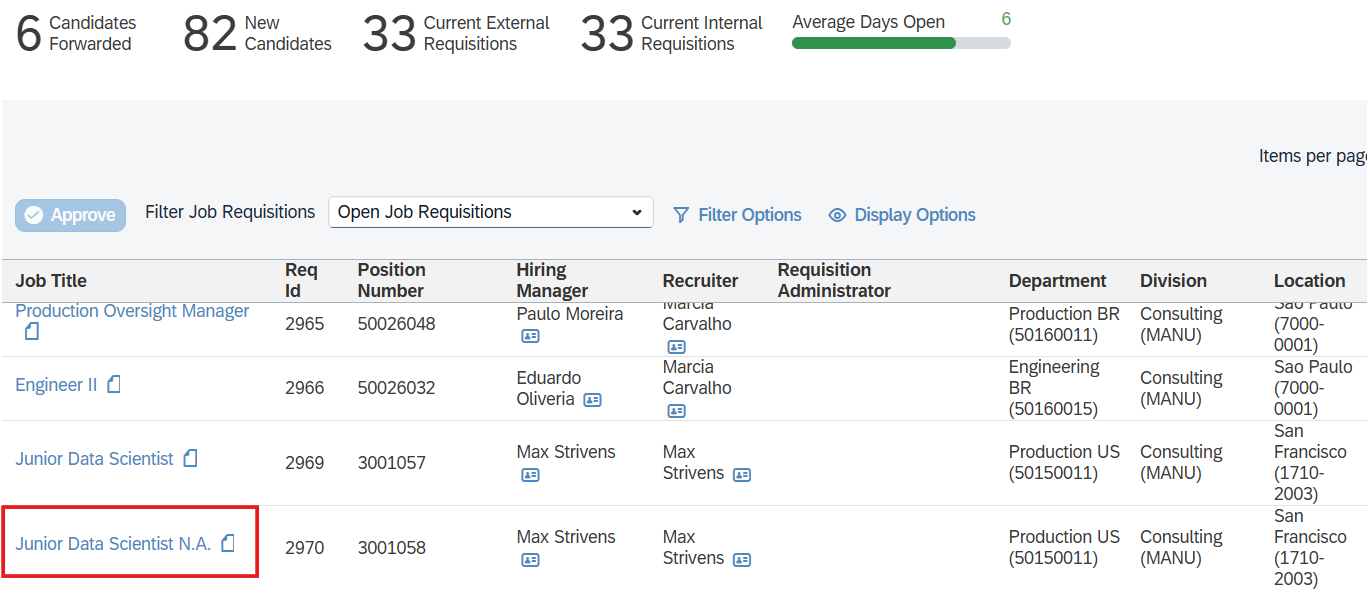Click Max Strivens hiring manager contact icon
The image size is (1367, 592).
pyautogui.click(x=530, y=475)
